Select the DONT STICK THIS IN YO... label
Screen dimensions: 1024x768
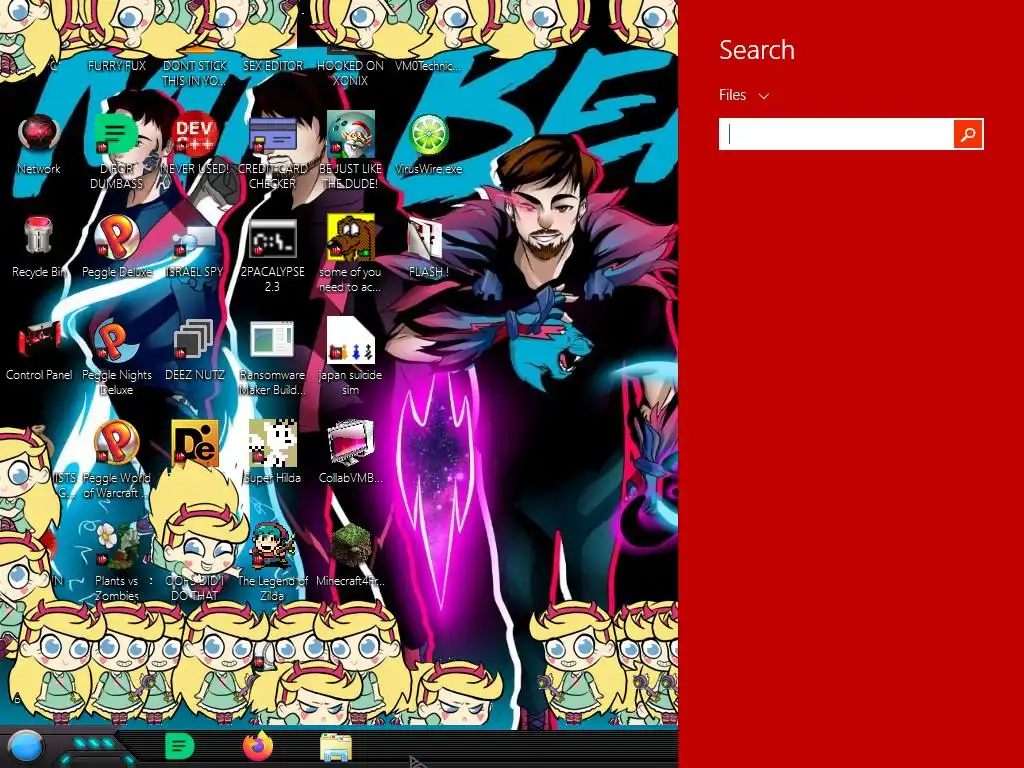[195, 73]
